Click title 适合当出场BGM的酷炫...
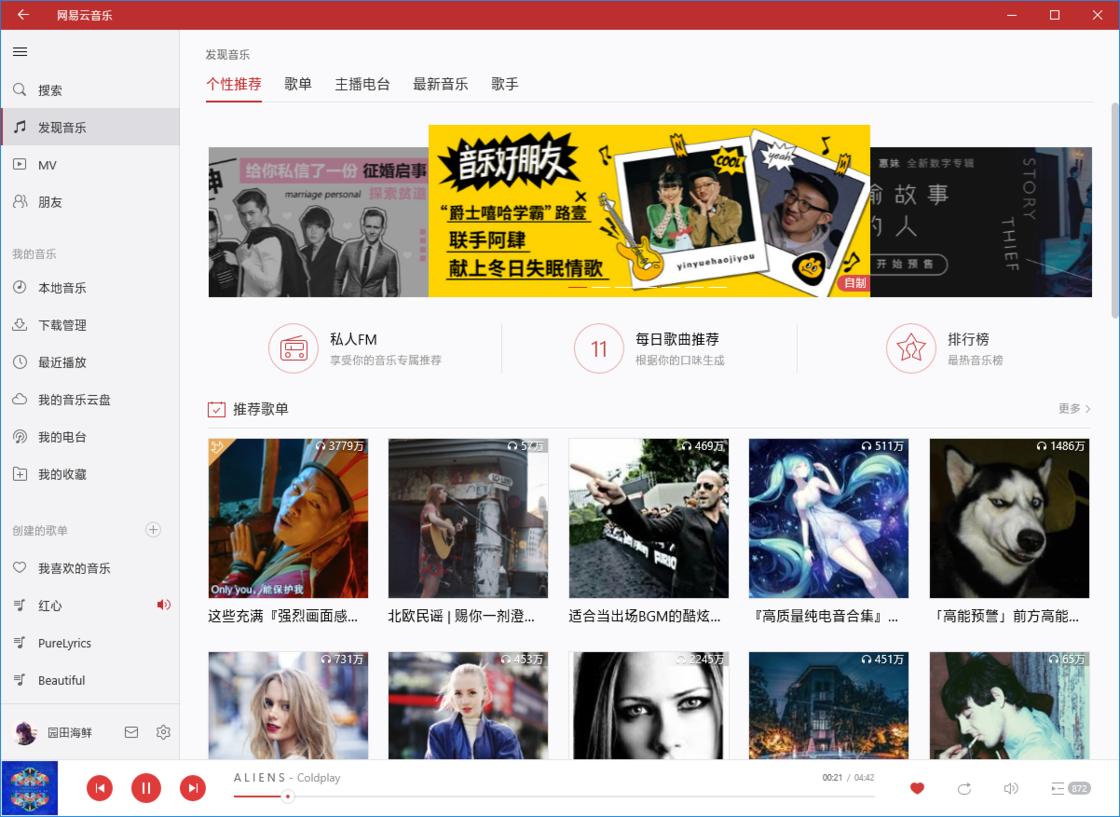 644,616
